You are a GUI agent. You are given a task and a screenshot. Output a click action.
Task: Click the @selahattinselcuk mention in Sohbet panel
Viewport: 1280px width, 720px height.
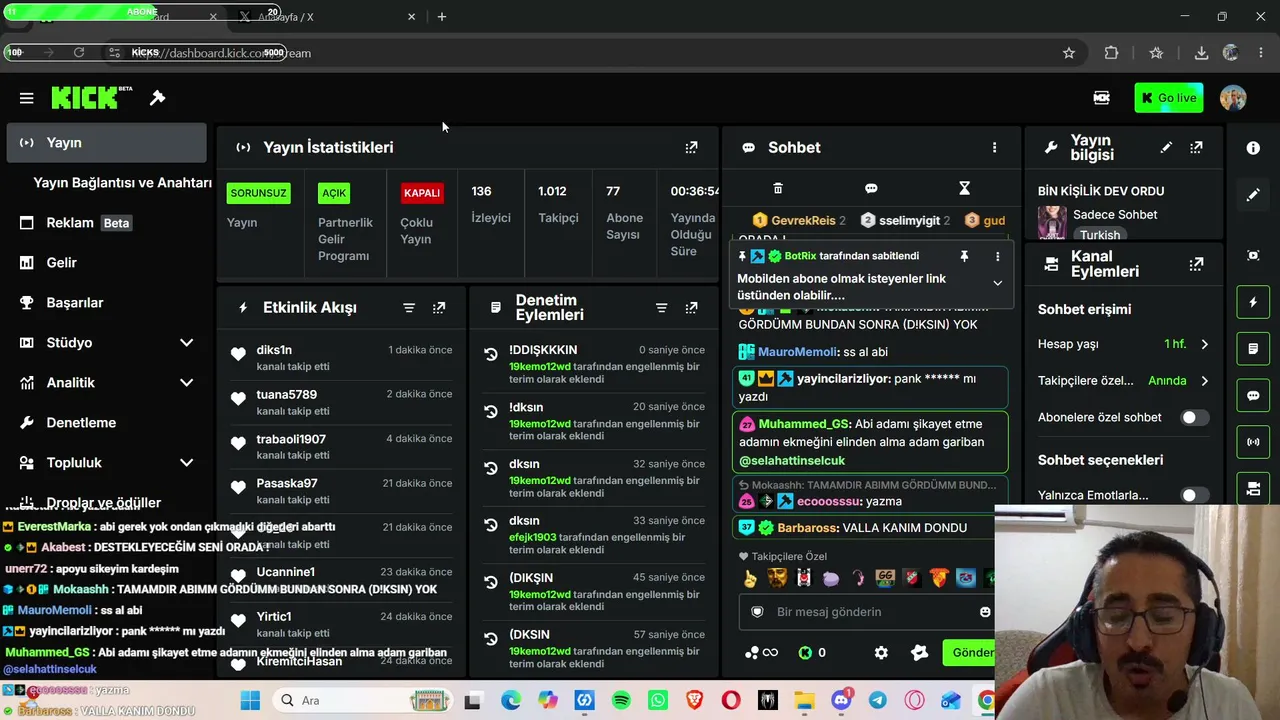point(792,461)
